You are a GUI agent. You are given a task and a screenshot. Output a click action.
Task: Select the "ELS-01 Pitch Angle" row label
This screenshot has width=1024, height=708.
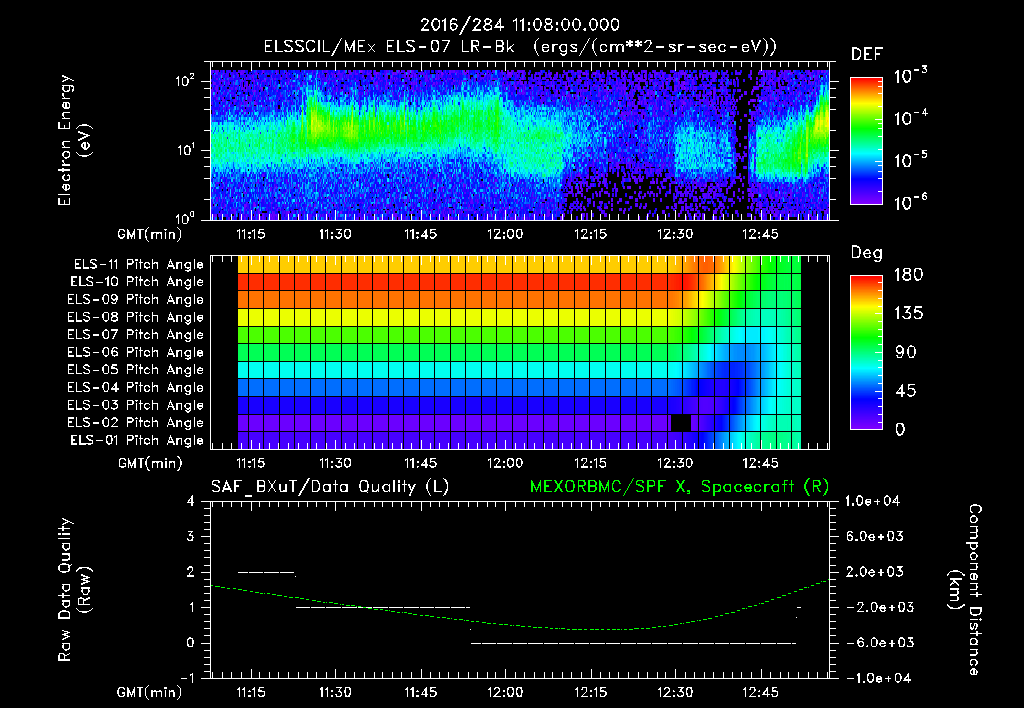136,441
